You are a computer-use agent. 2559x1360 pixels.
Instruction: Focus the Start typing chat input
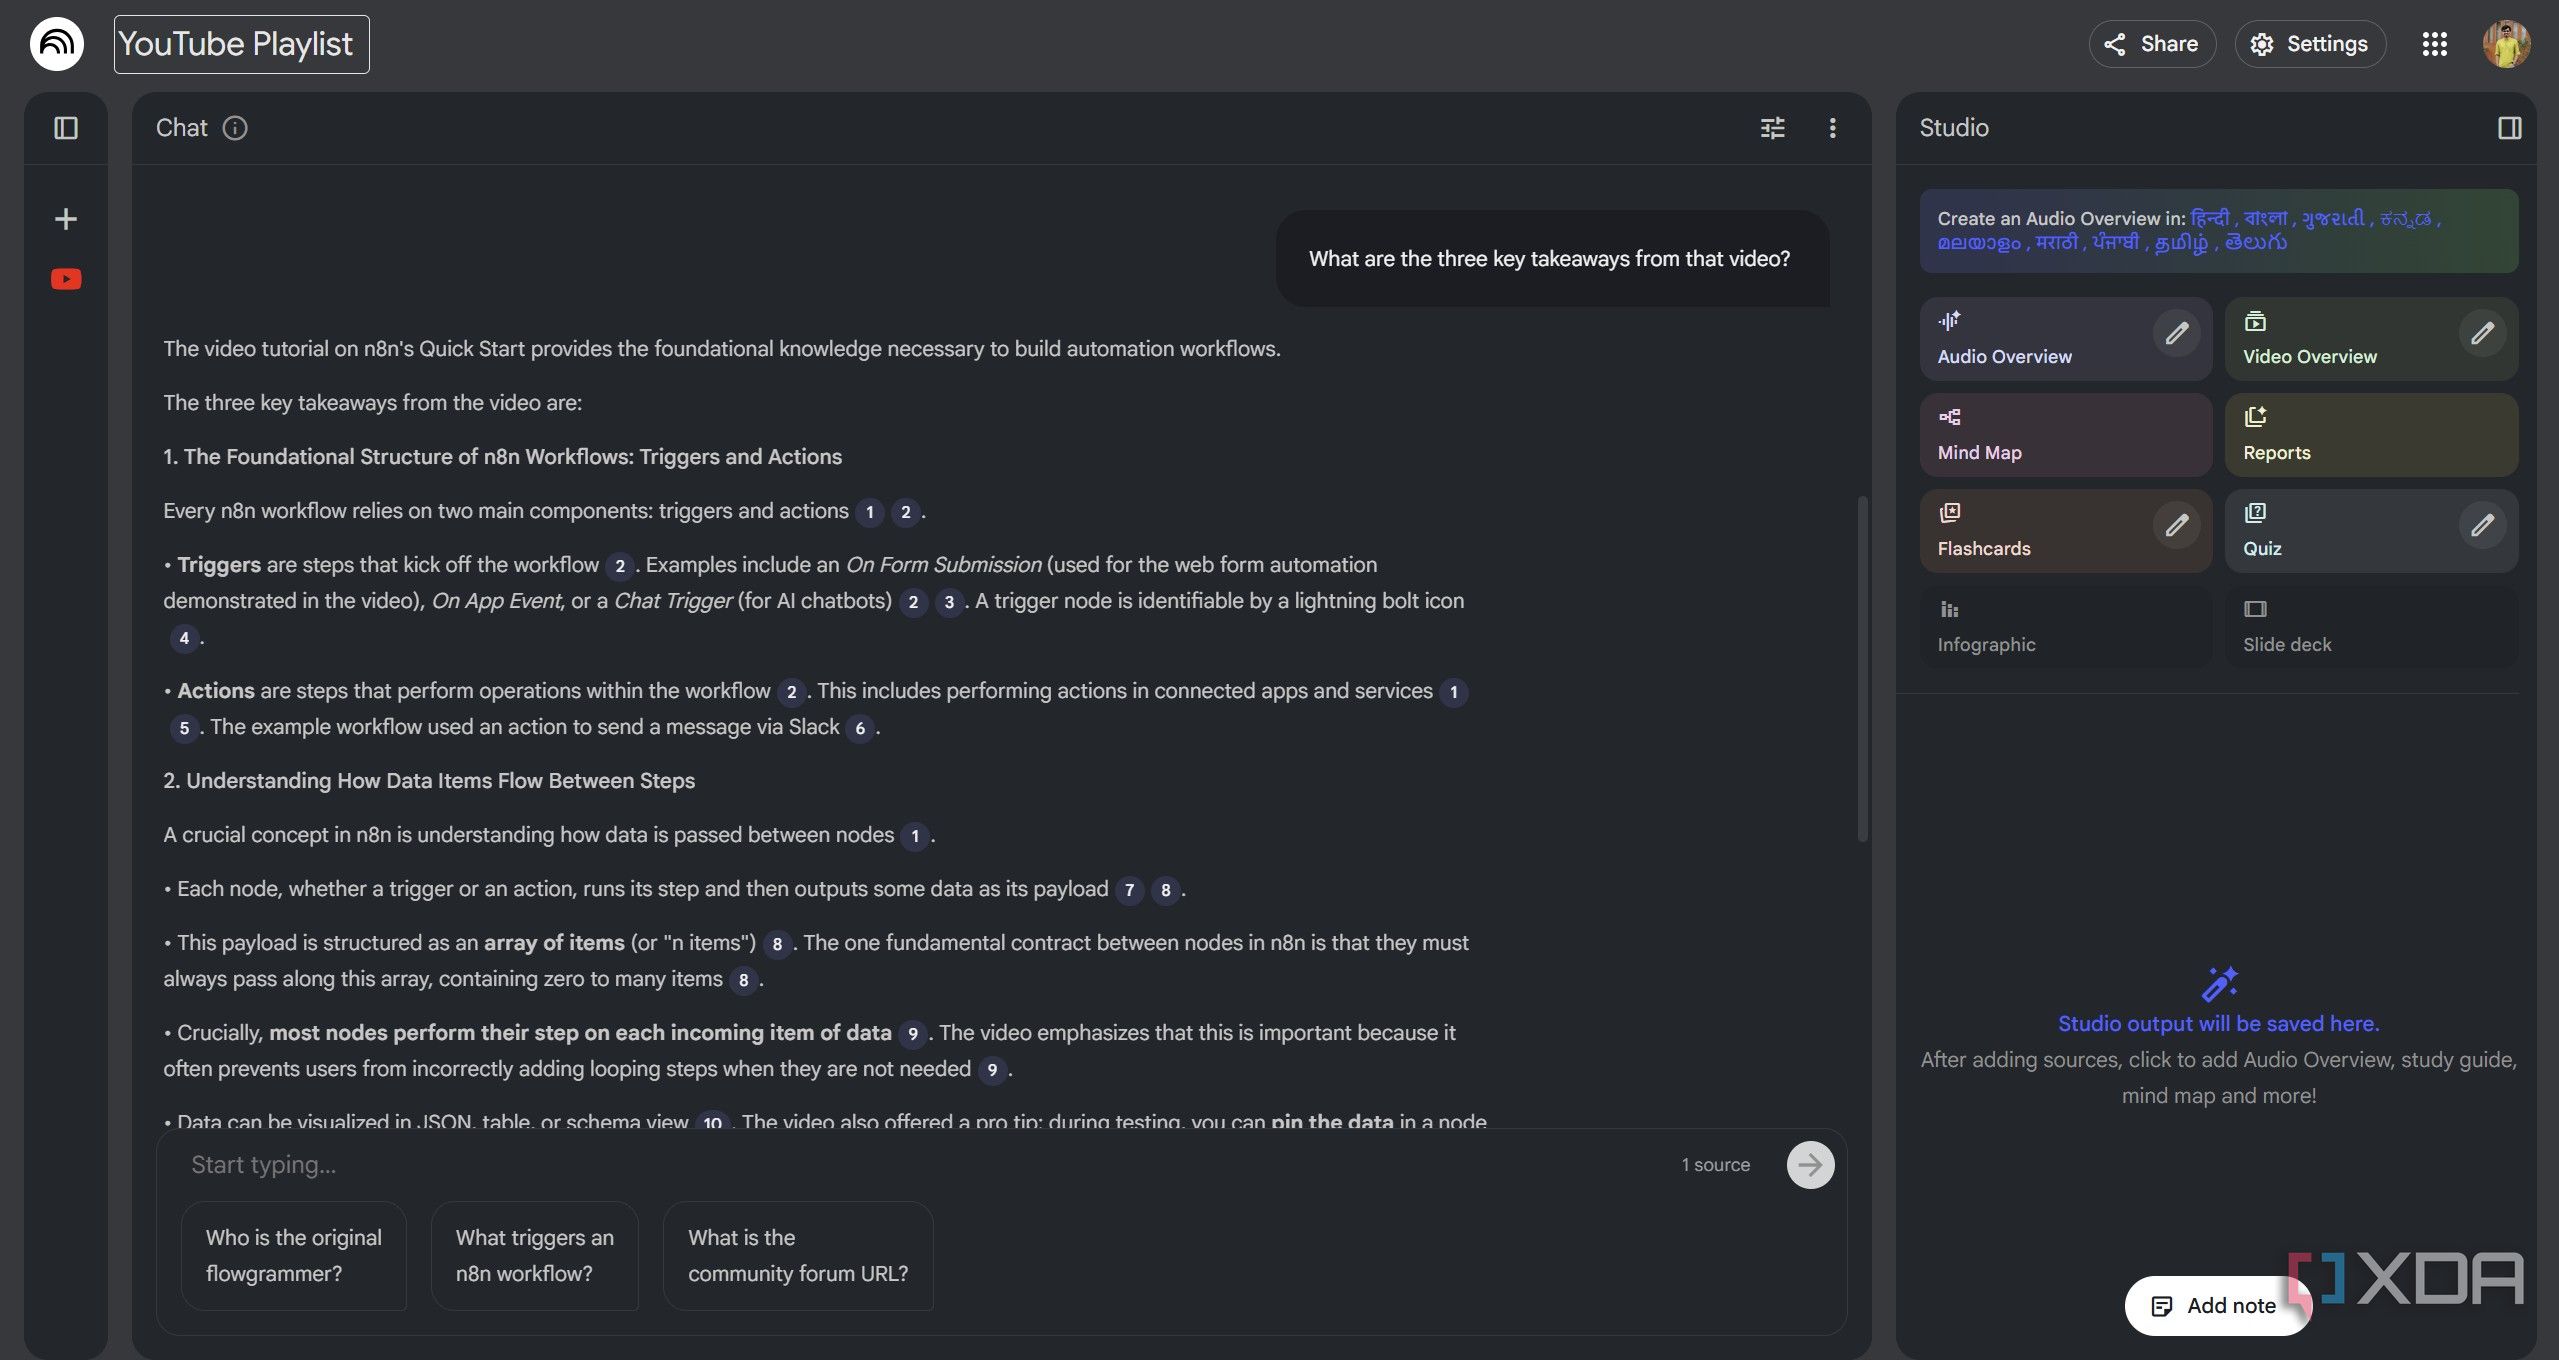pos(920,1165)
